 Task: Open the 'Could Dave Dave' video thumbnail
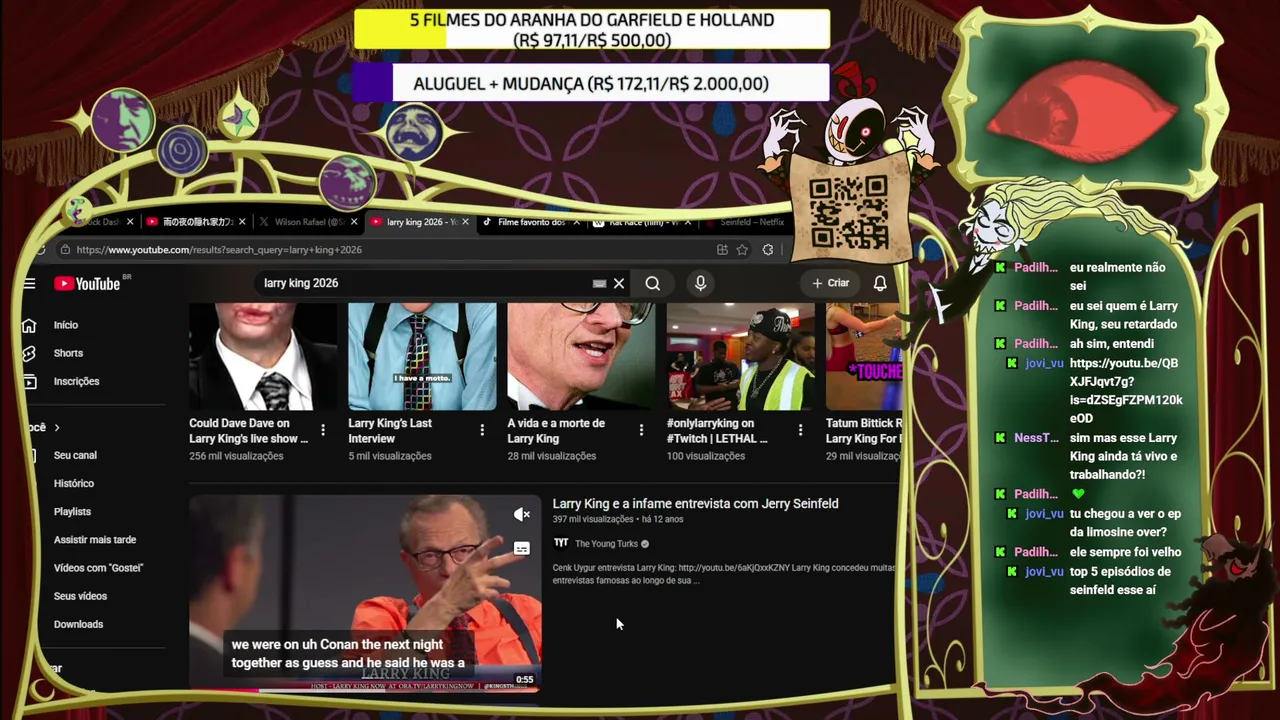[x=263, y=356]
